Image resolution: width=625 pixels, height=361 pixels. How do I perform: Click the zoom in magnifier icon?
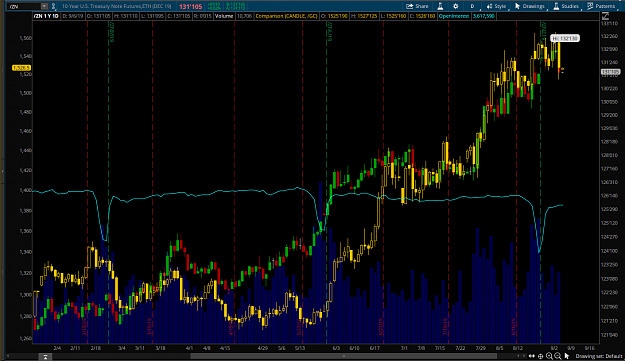tap(549, 356)
